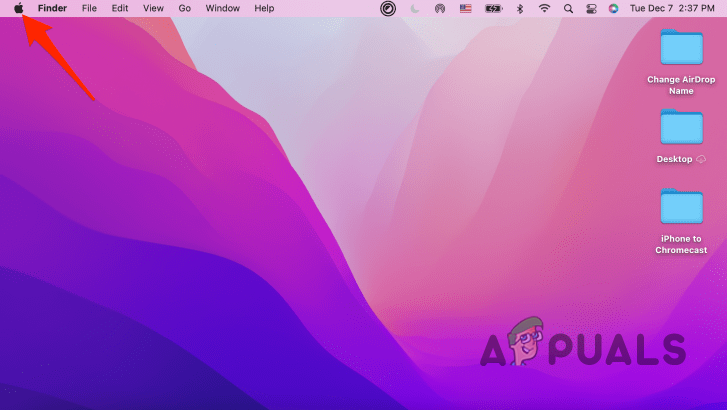The image size is (727, 410).
Task: Open the Wi-Fi status menu
Action: pyautogui.click(x=544, y=8)
